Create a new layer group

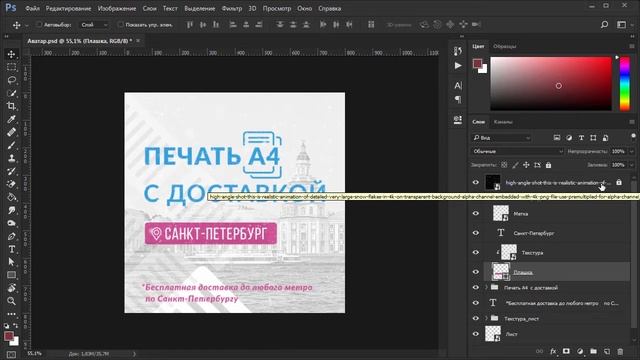click(593, 351)
